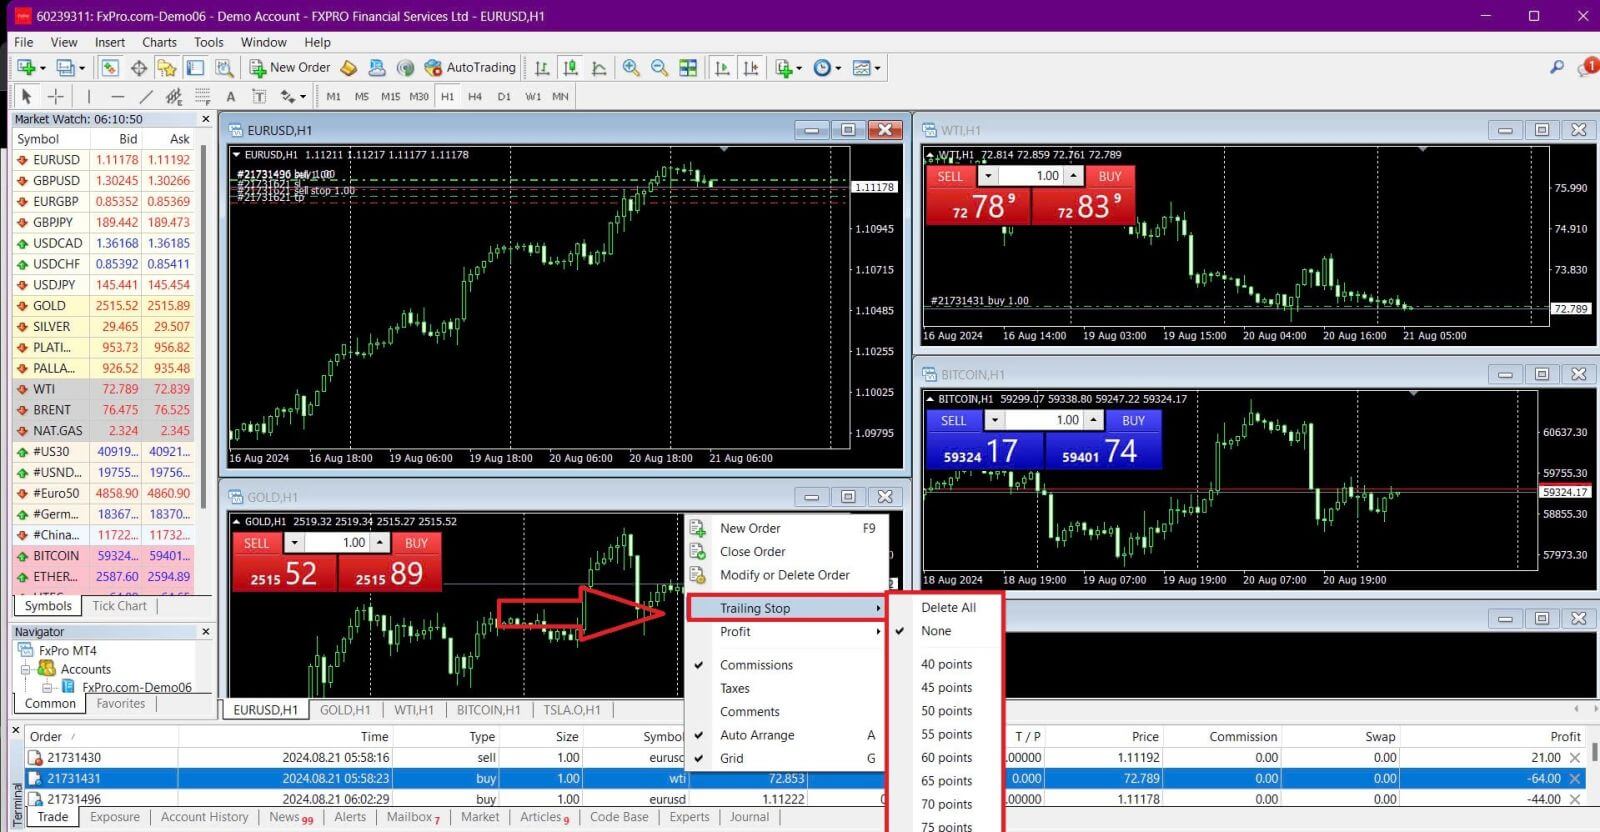Toggle Commissions column in context menu
The image size is (1600, 832).
(756, 665)
